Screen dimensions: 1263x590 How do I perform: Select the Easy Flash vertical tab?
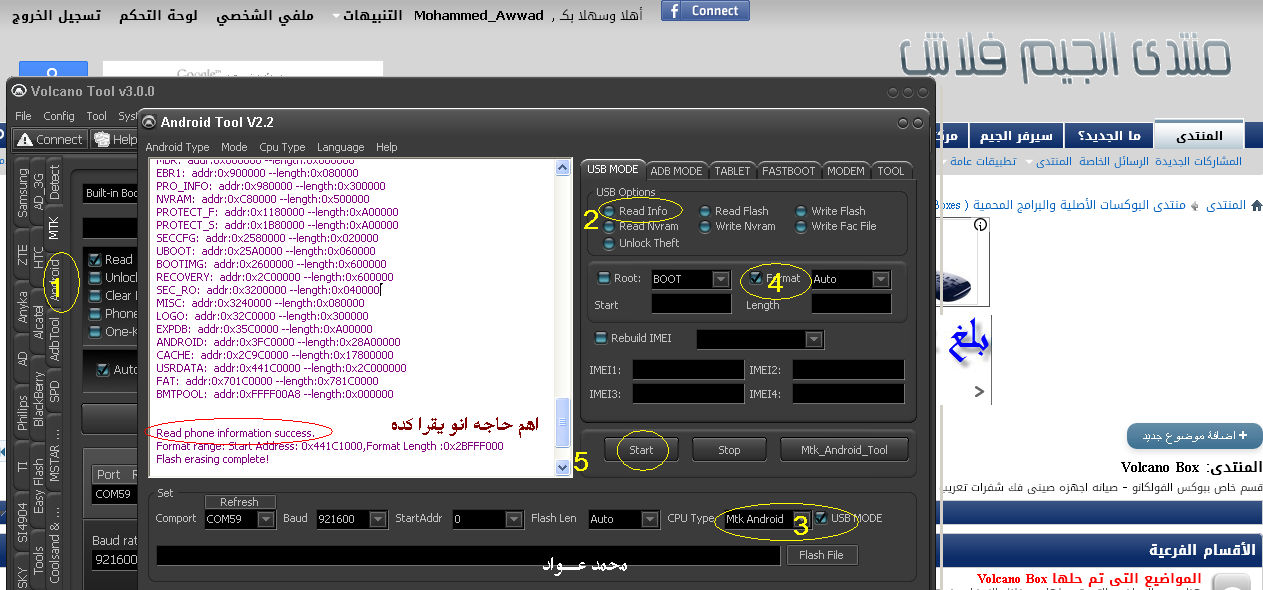39,486
